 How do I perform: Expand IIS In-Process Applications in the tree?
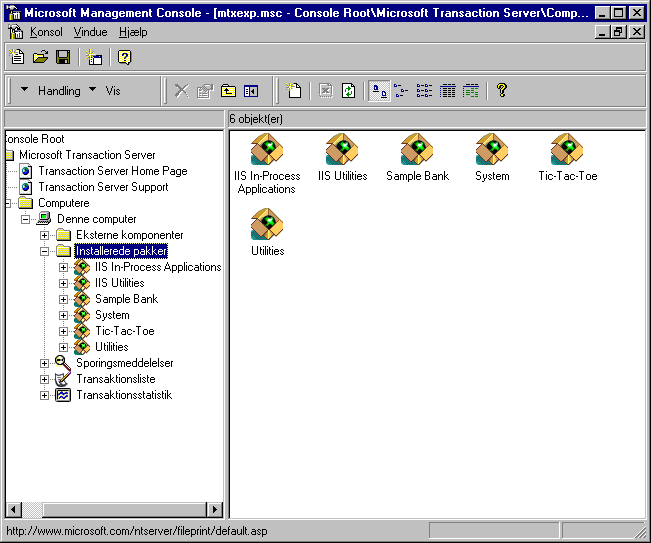coord(63,267)
